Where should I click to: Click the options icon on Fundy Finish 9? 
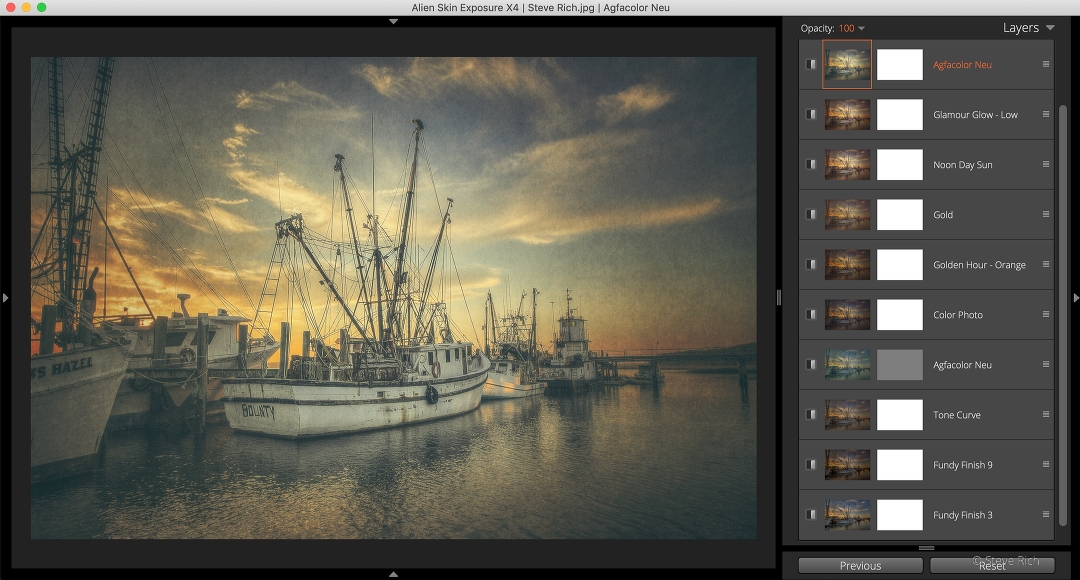point(1046,464)
